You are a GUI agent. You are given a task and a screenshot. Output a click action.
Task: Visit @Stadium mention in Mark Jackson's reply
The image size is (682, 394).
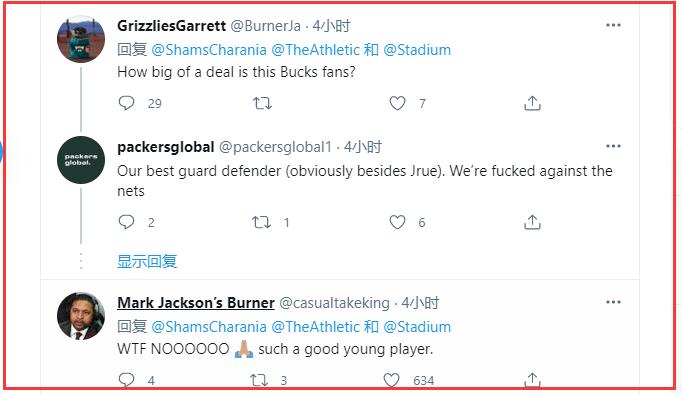pos(417,327)
